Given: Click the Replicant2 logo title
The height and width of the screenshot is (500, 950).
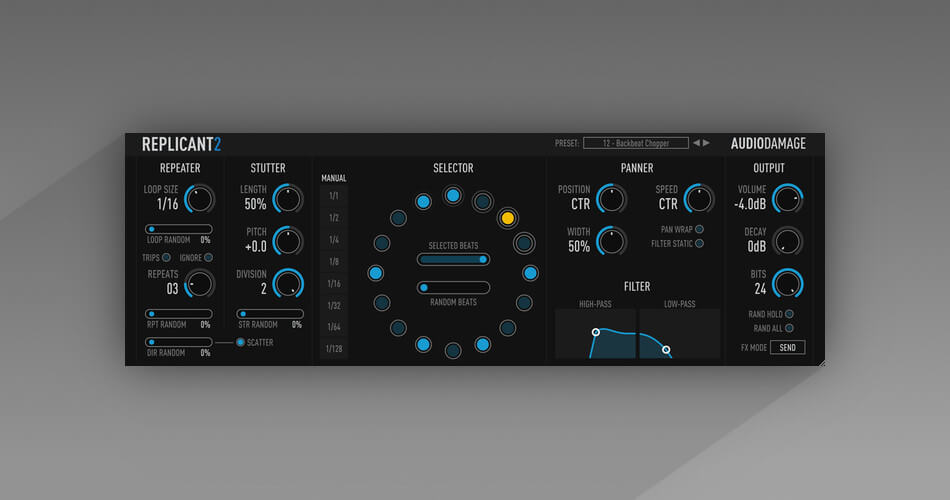Looking at the screenshot, I should pos(181,144).
